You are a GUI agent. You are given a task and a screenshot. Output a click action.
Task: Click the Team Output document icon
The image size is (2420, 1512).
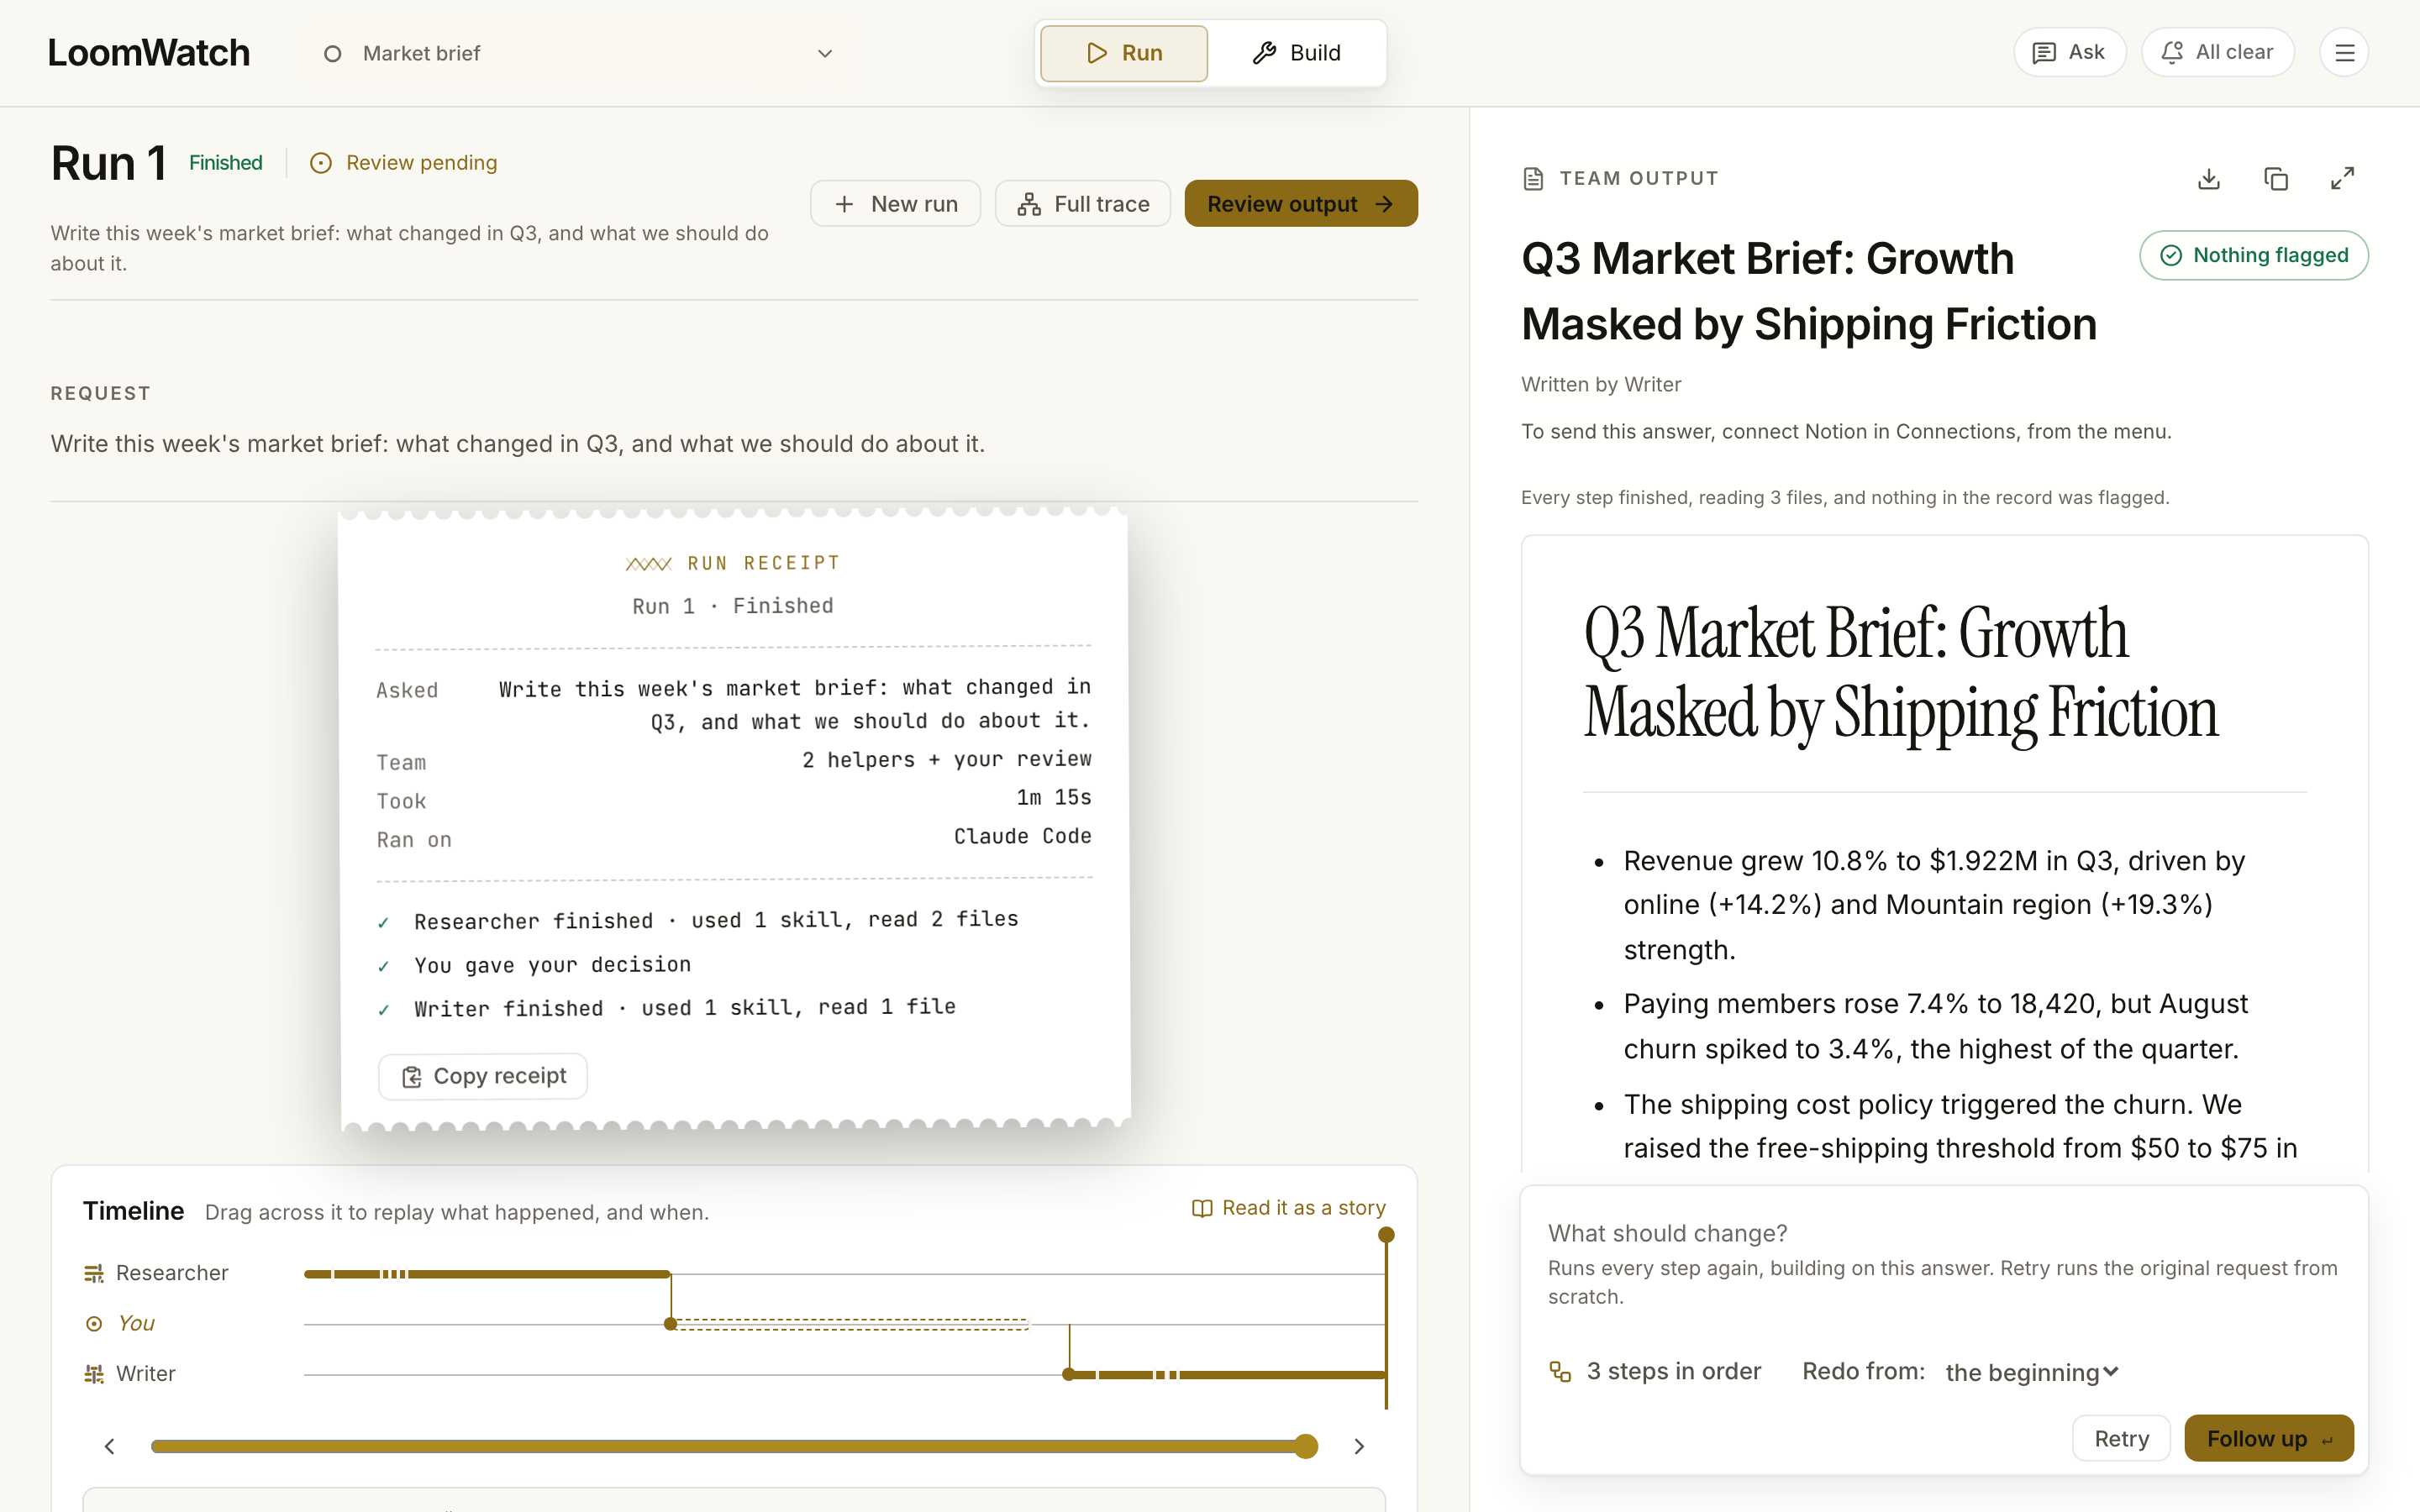pyautogui.click(x=1533, y=179)
